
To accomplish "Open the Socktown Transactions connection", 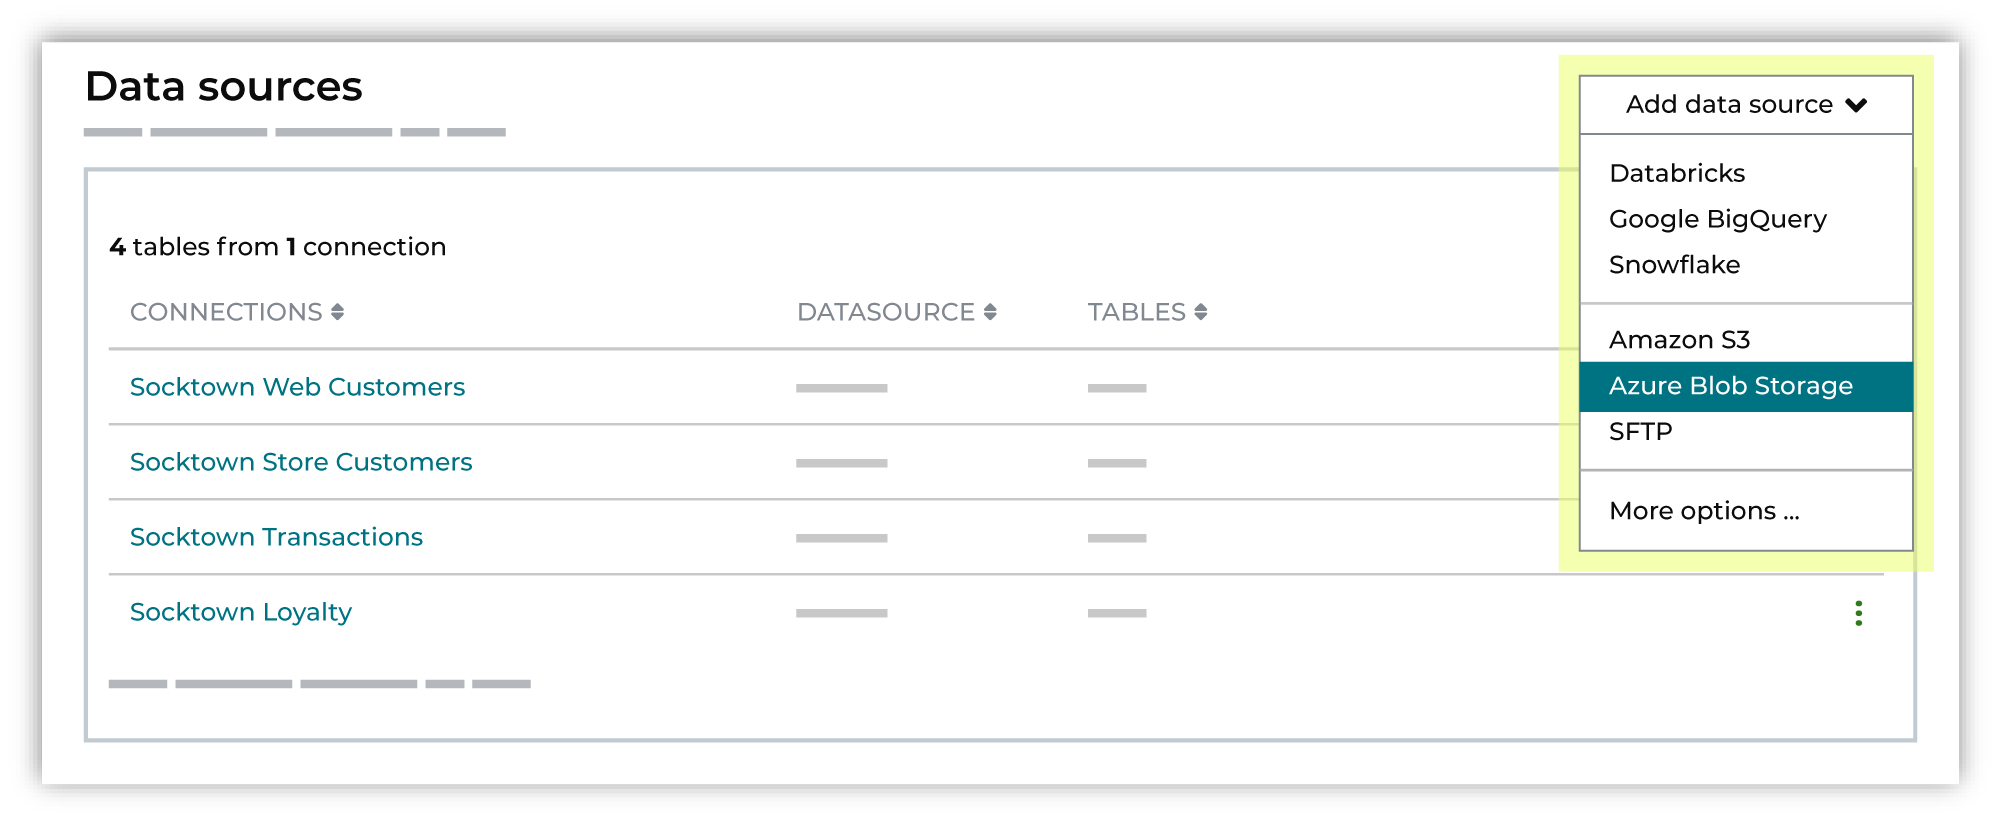I will (x=277, y=537).
